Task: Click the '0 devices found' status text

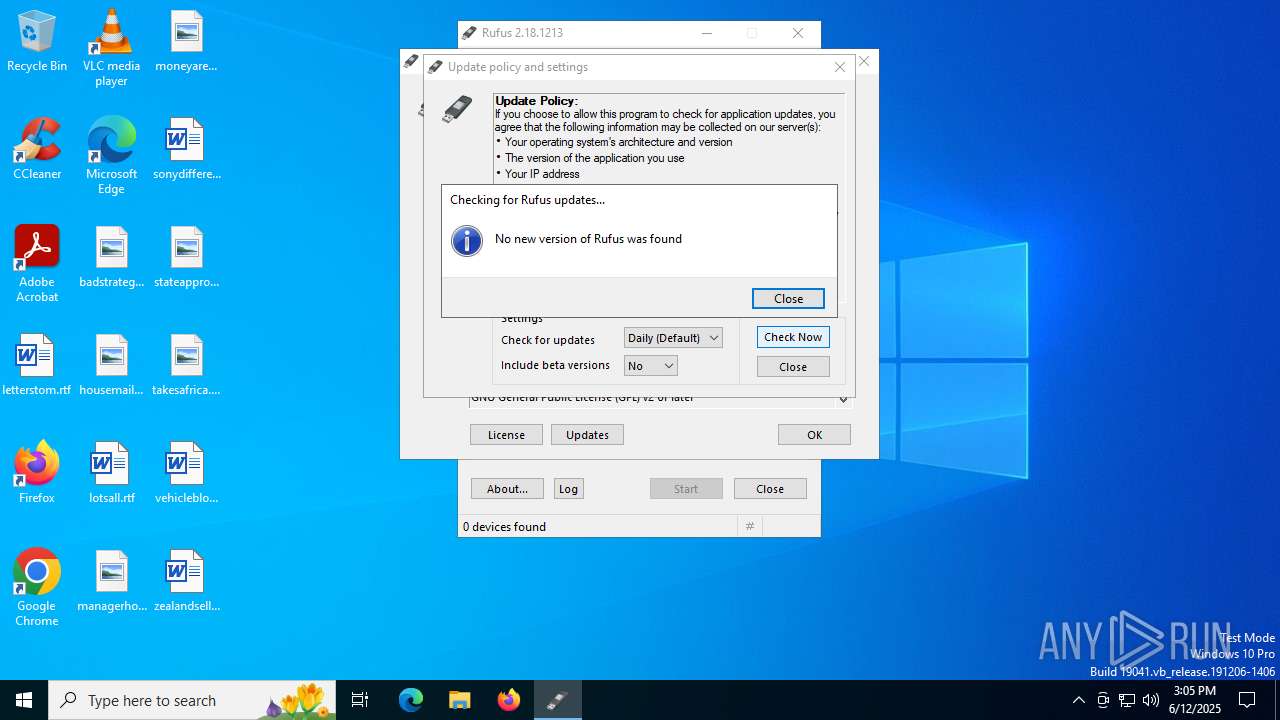Action: [x=504, y=526]
